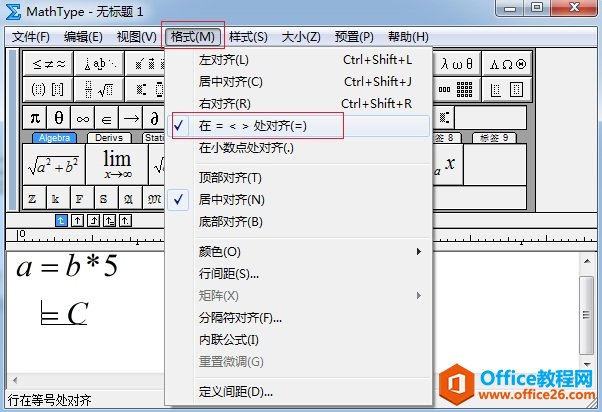Select the second tab stop type button
The width and height of the screenshot is (602, 412).
(78, 220)
